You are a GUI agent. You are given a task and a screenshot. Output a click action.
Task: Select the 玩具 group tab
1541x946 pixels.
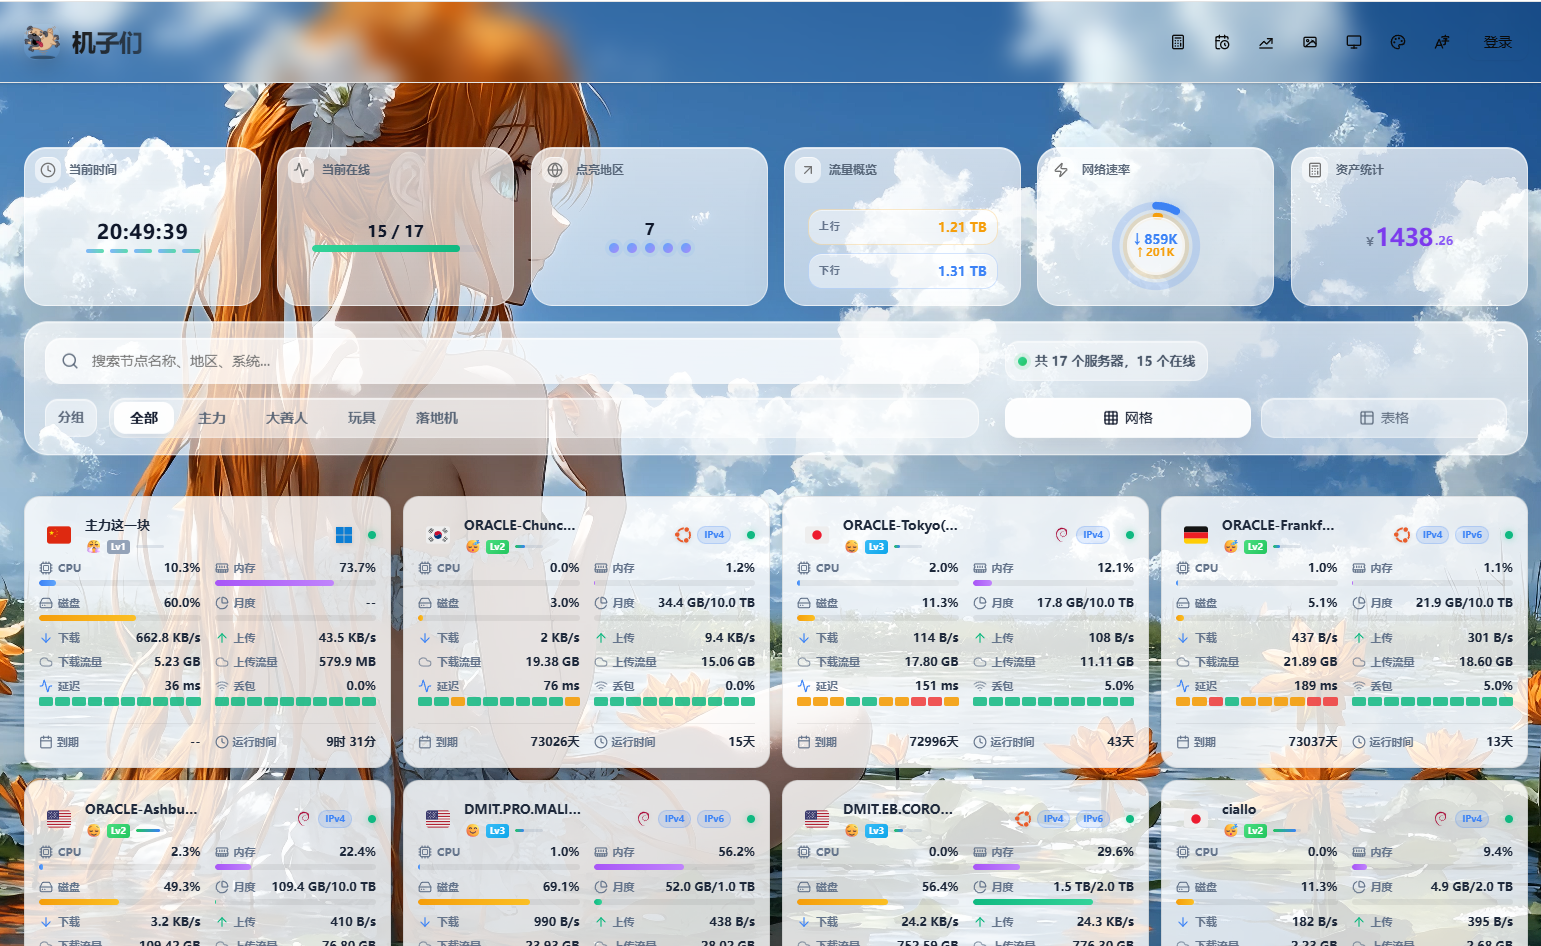(x=362, y=418)
